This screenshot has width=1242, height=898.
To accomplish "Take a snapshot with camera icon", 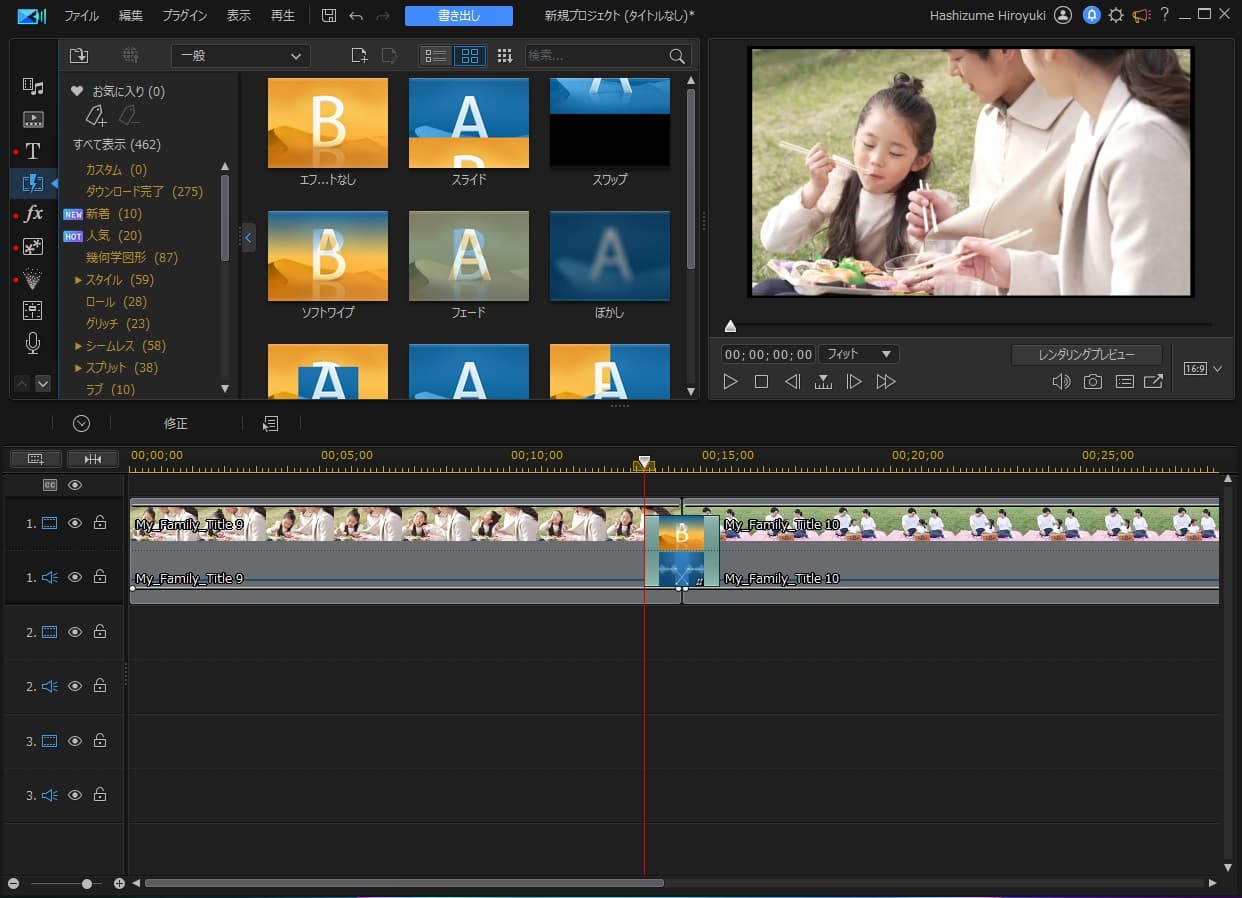I will point(1093,382).
